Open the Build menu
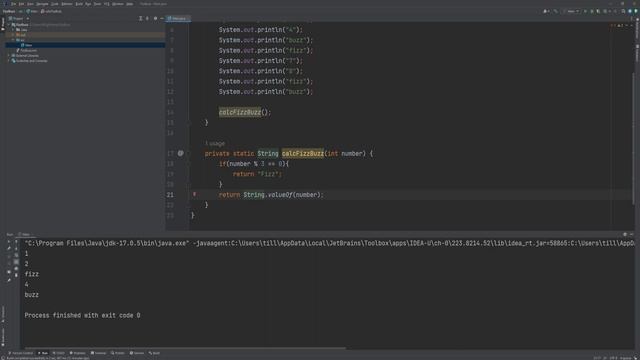This screenshot has width=640, height=360. [x=79, y=4]
